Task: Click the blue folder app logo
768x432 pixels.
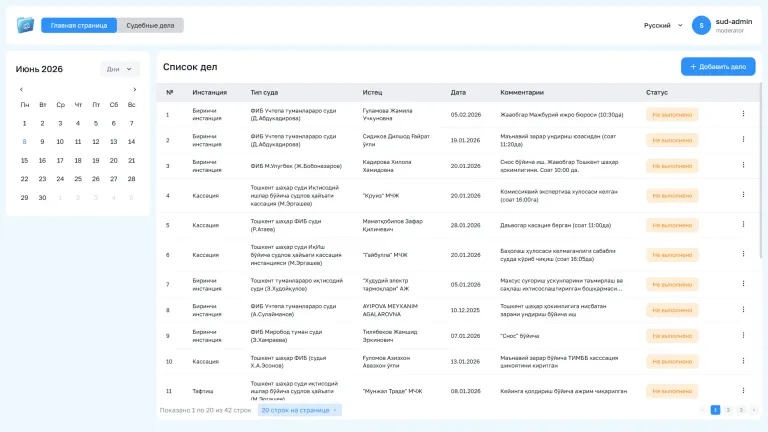Action: [x=25, y=25]
